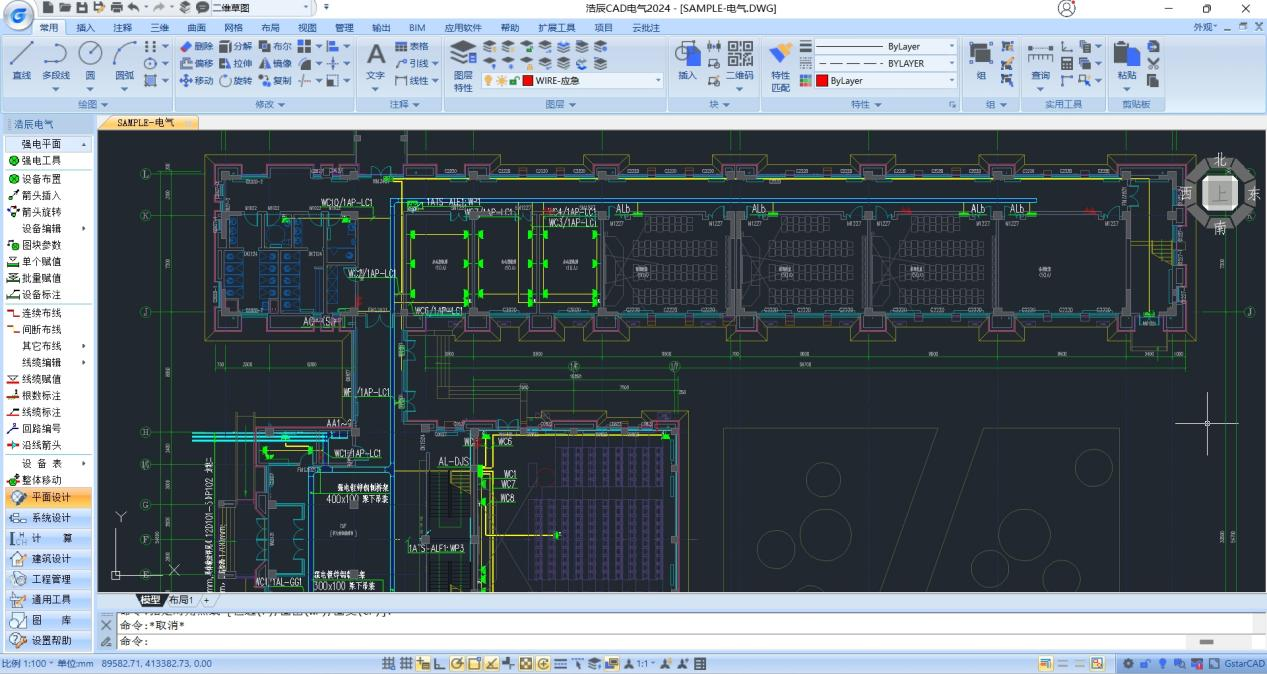This screenshot has width=1267, height=674.
Task: Expand the 修改 panel dropdown
Action: pyautogui.click(x=270, y=104)
